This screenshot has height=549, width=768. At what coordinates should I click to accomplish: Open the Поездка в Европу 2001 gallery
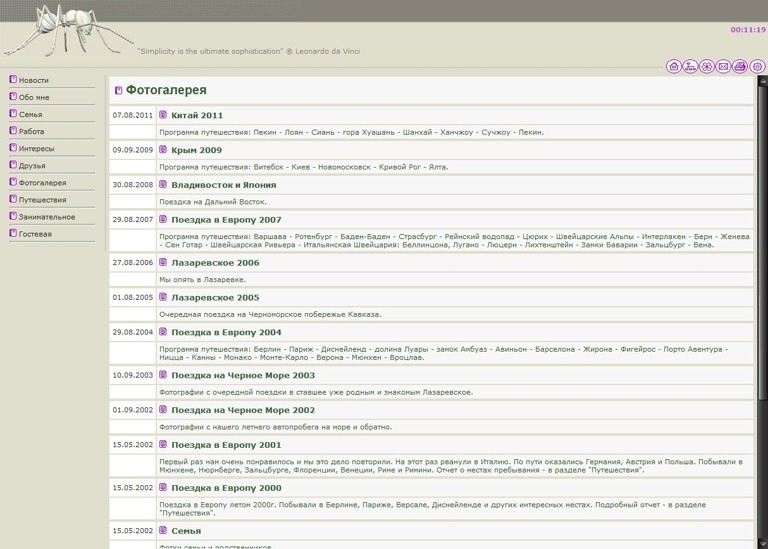click(226, 445)
